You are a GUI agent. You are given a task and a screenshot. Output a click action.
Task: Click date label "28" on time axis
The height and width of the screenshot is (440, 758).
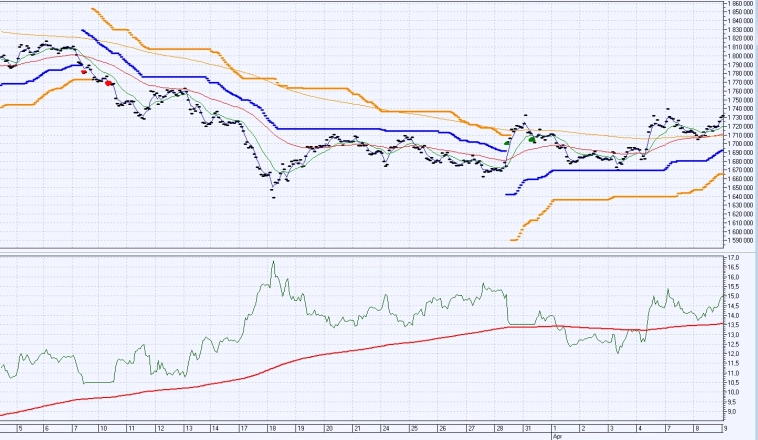500,428
